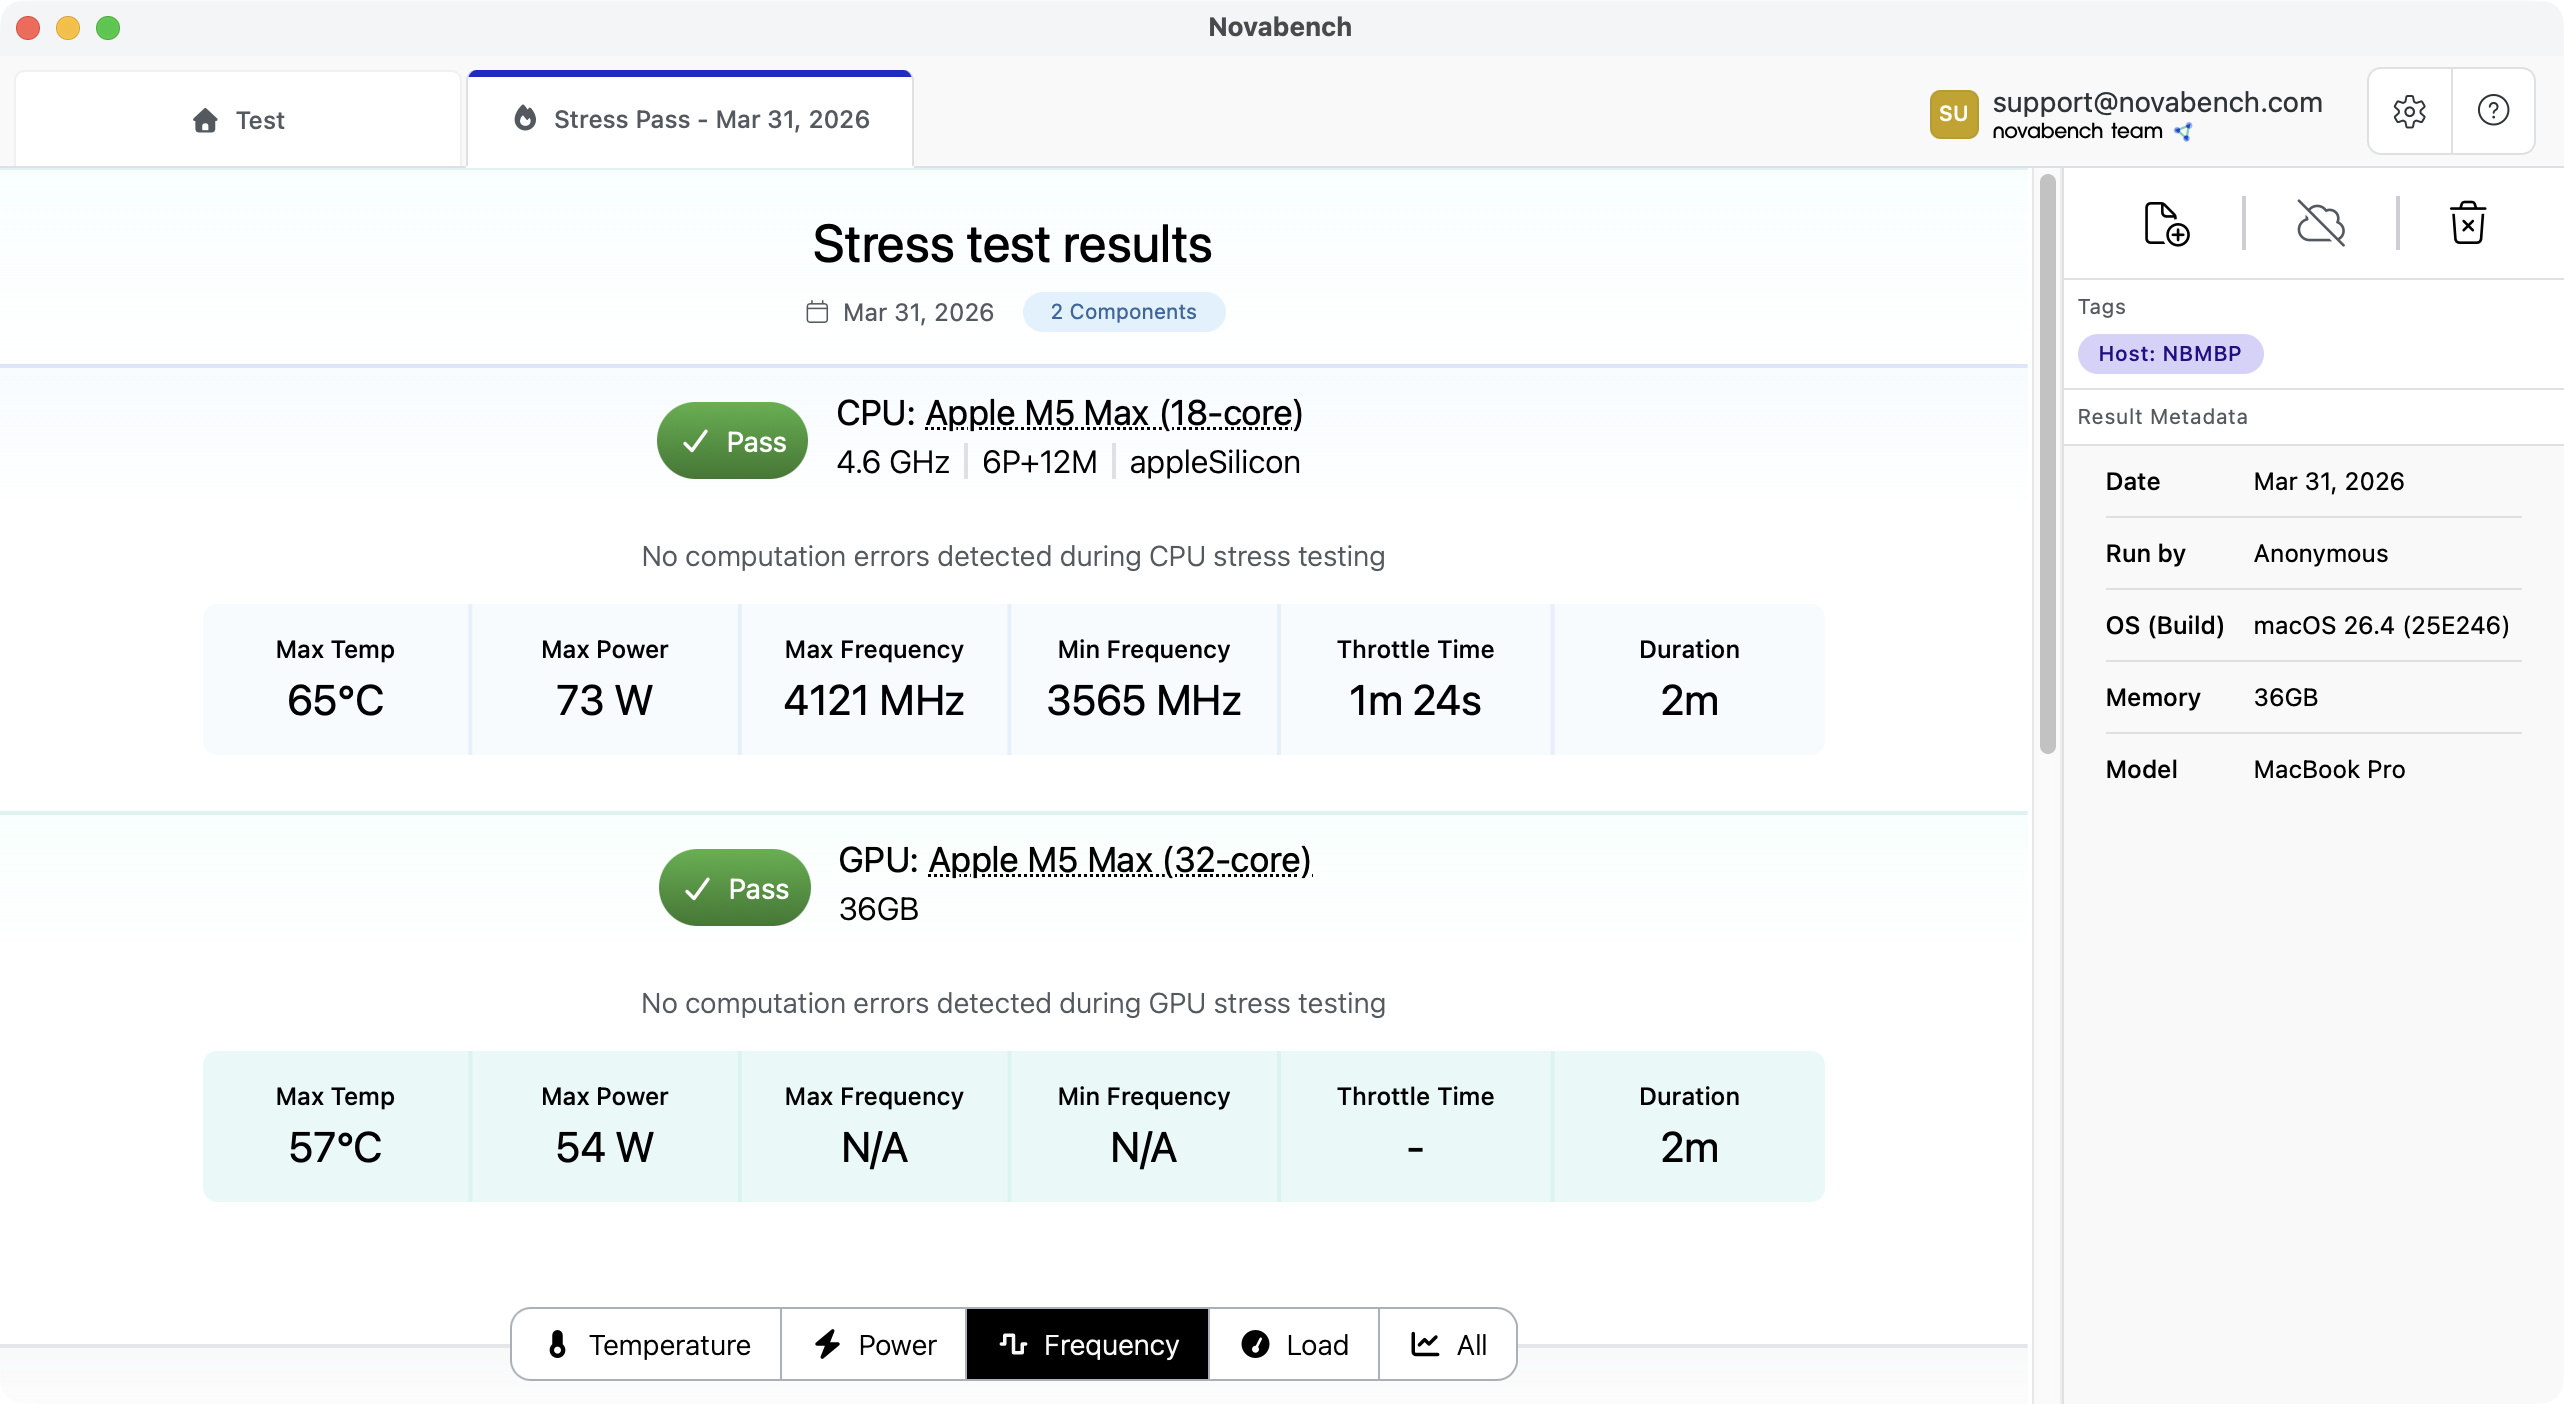Switch to the Test tab
This screenshot has width=2564, height=1404.
(237, 119)
